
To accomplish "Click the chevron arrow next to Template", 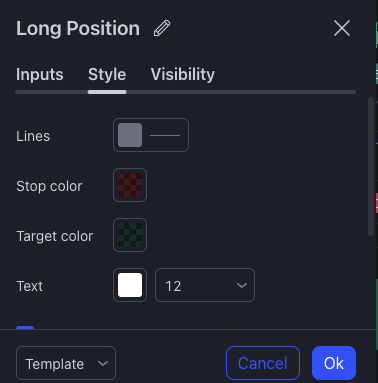I will [103, 363].
